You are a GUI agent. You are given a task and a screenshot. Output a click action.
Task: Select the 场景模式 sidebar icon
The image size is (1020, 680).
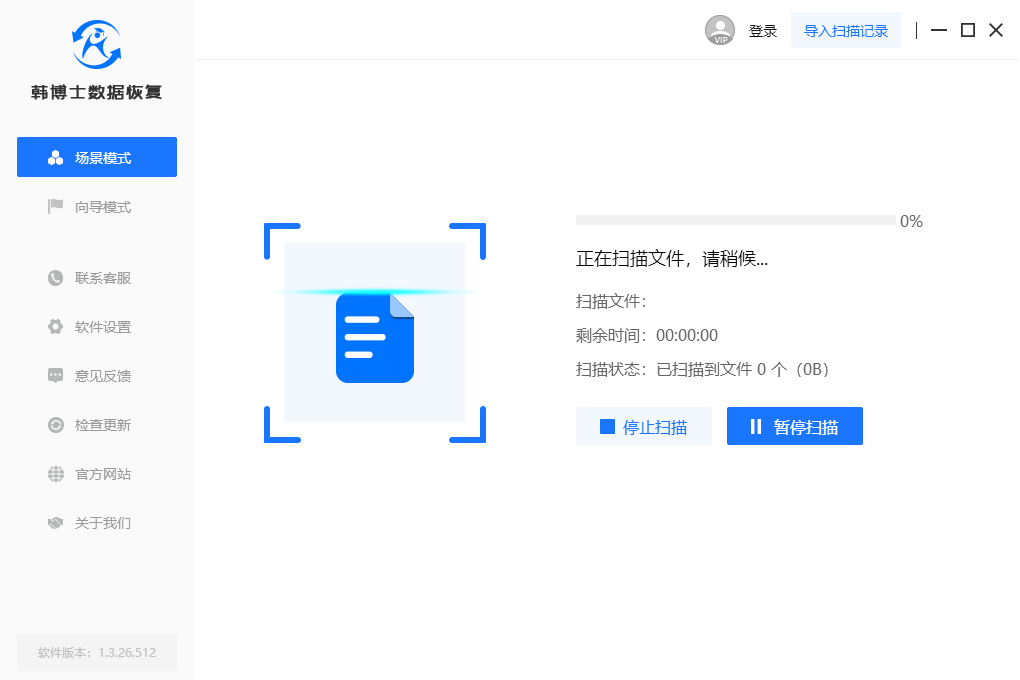(55, 157)
